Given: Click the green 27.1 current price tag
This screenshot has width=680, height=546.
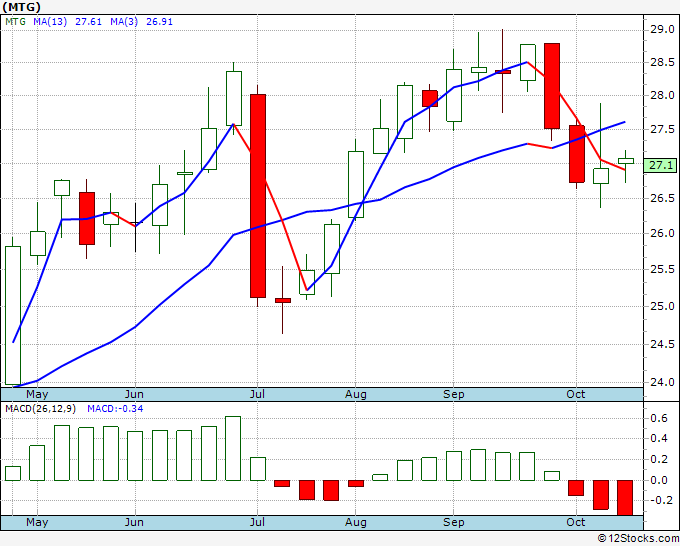Looking at the screenshot, I should (660, 165).
